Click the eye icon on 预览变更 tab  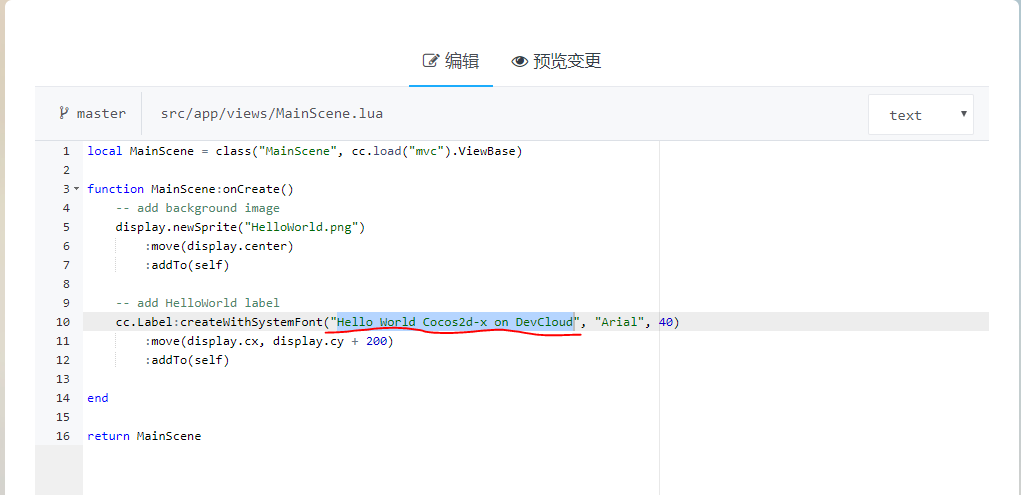click(x=520, y=62)
